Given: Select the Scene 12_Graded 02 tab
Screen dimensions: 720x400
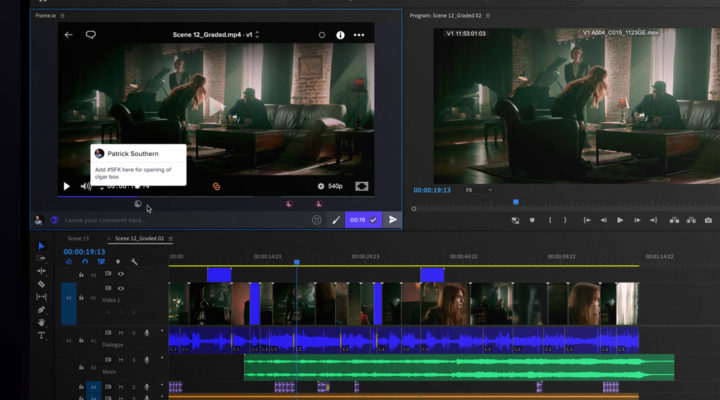Looking at the screenshot, I should click(140, 238).
